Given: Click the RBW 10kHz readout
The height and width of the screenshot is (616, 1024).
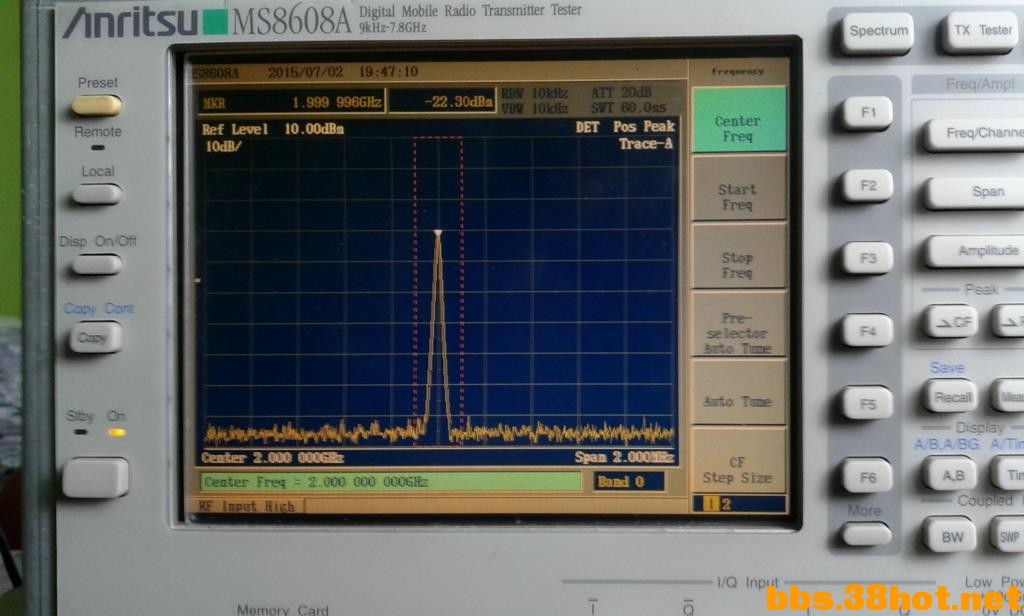Looking at the screenshot, I should tap(534, 93).
